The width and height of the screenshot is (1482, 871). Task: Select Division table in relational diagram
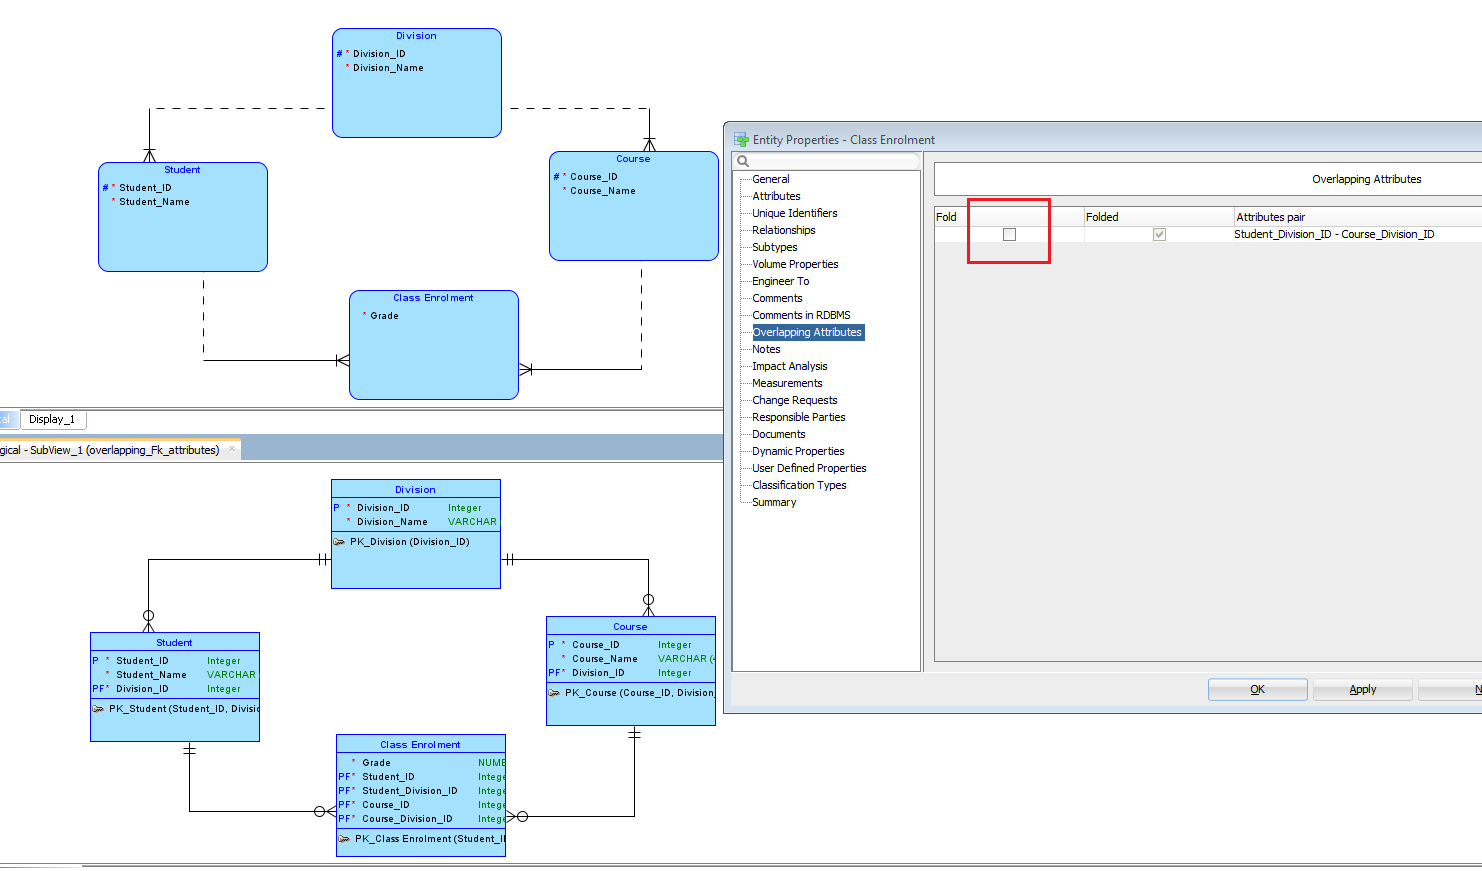coord(416,534)
